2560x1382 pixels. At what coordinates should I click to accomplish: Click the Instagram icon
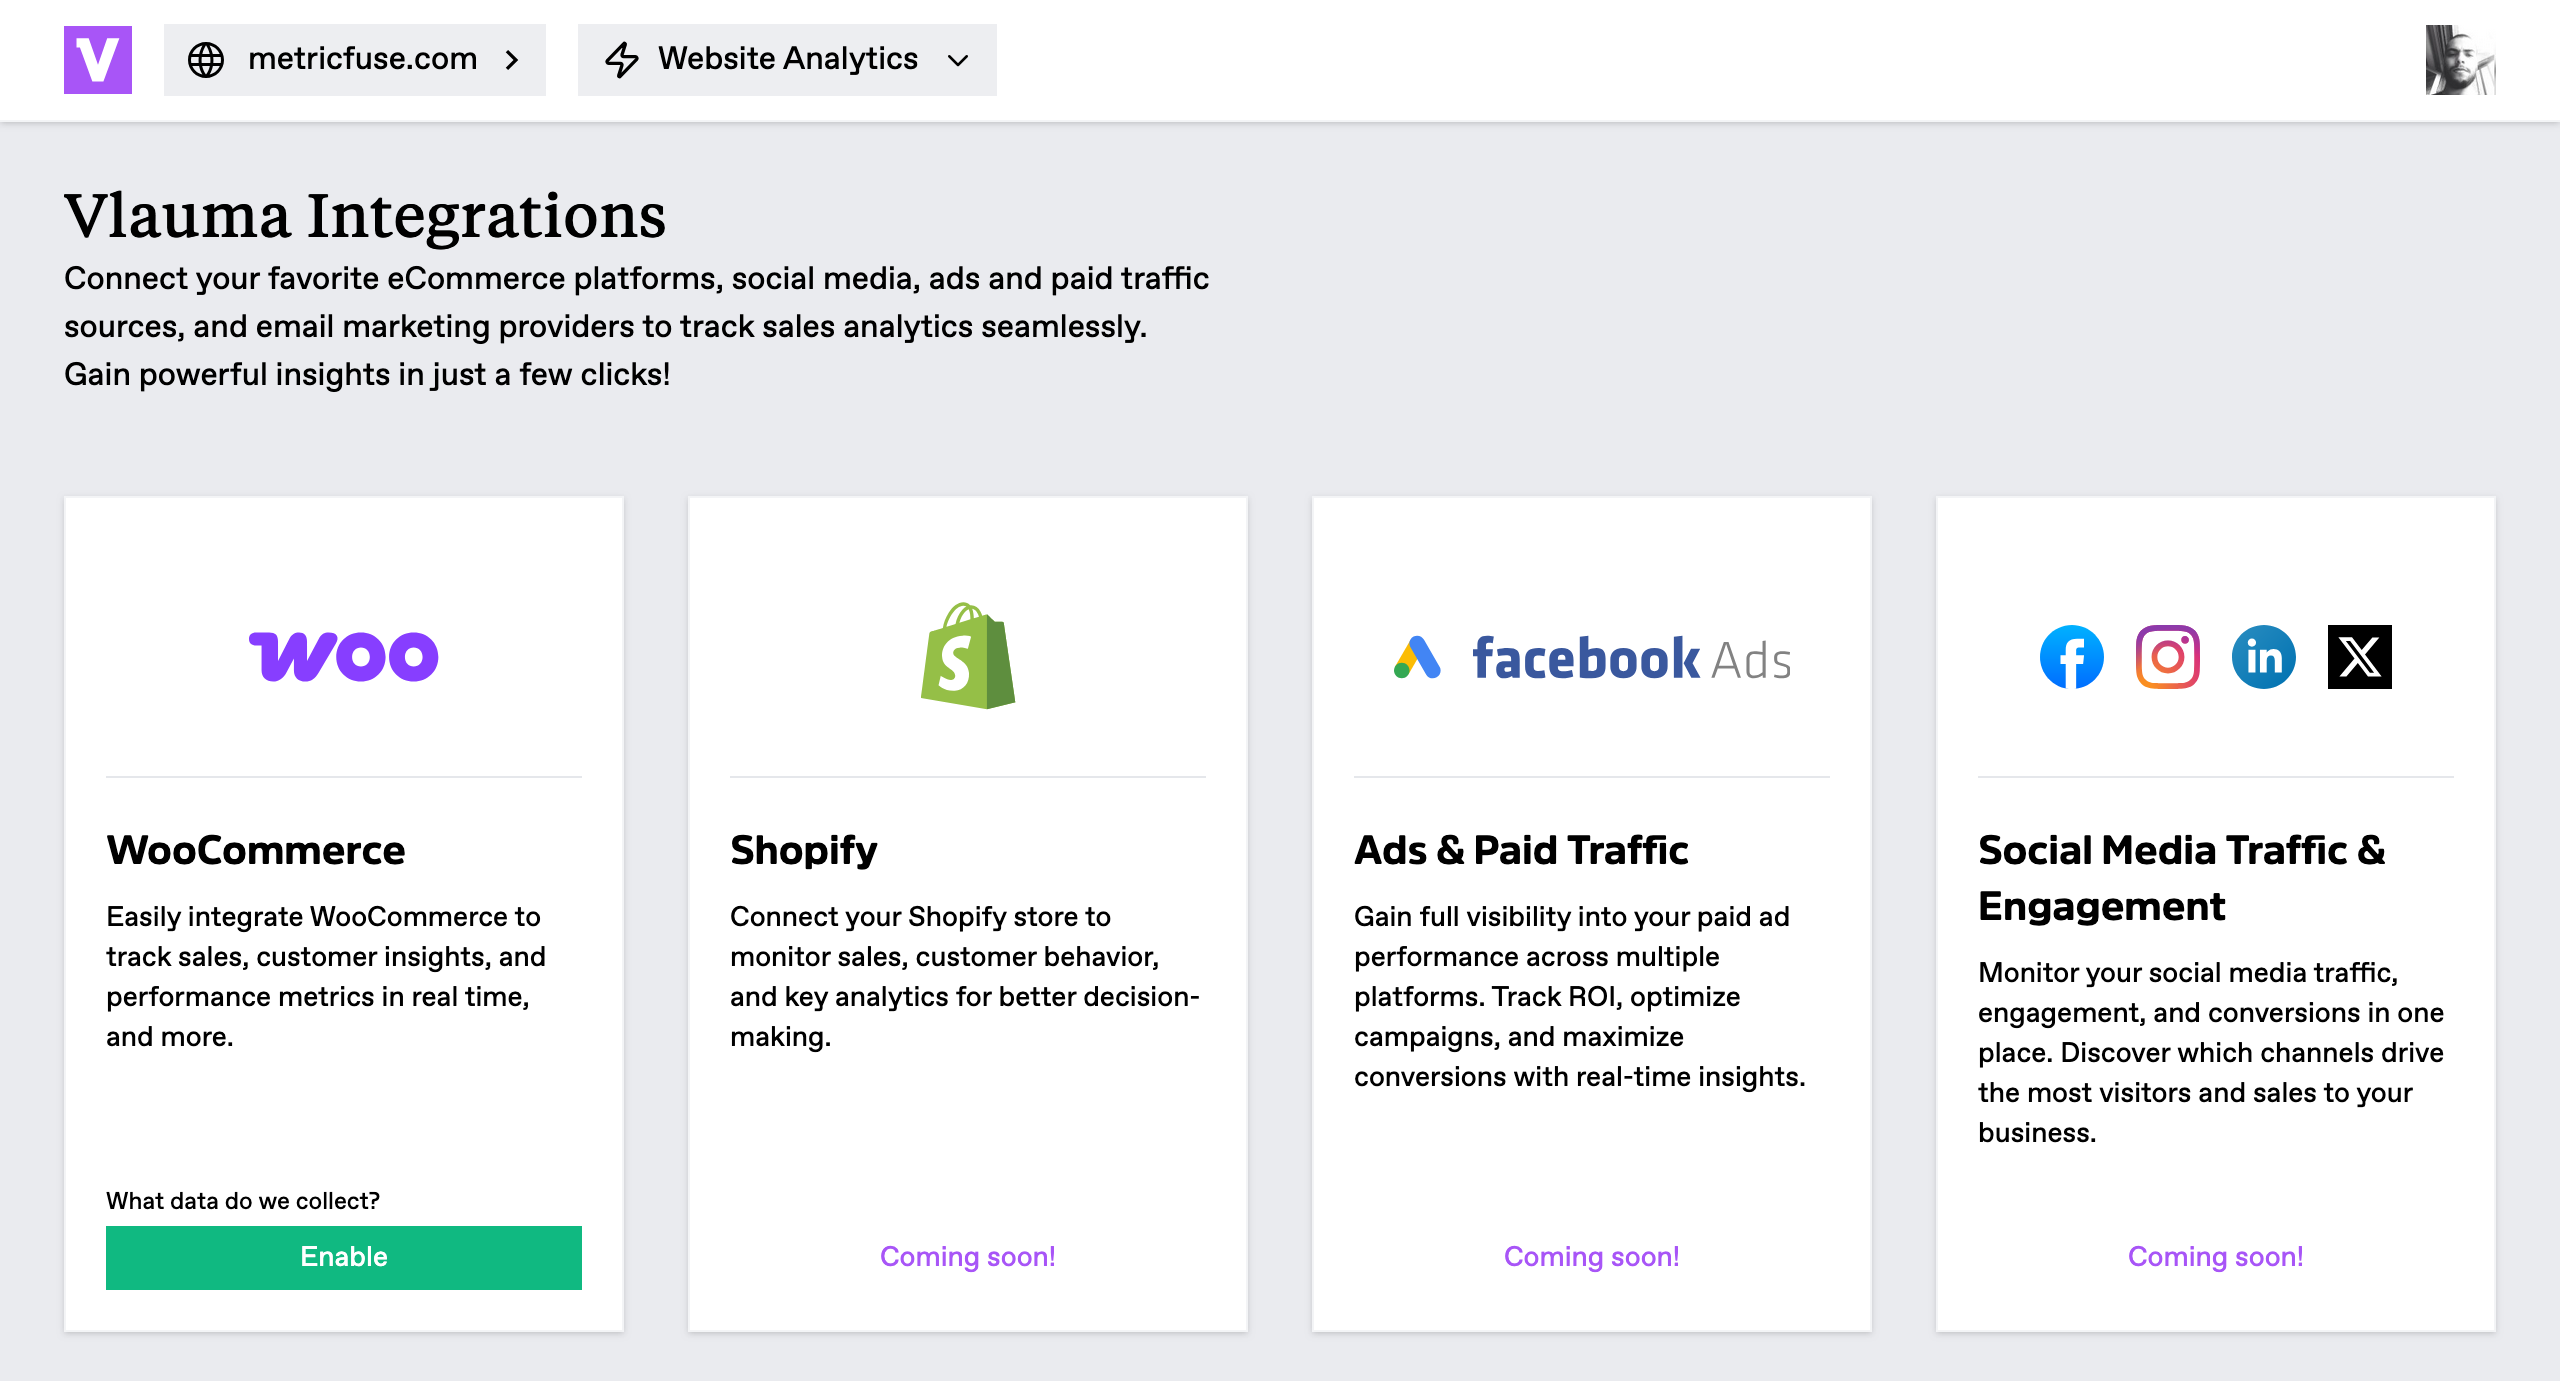[x=2168, y=657]
